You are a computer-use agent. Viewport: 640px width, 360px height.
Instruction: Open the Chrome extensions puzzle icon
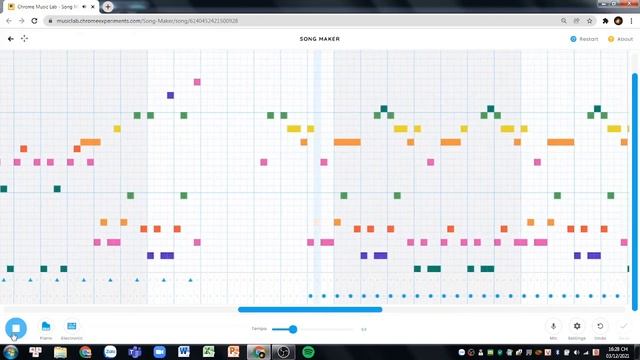click(x=605, y=21)
